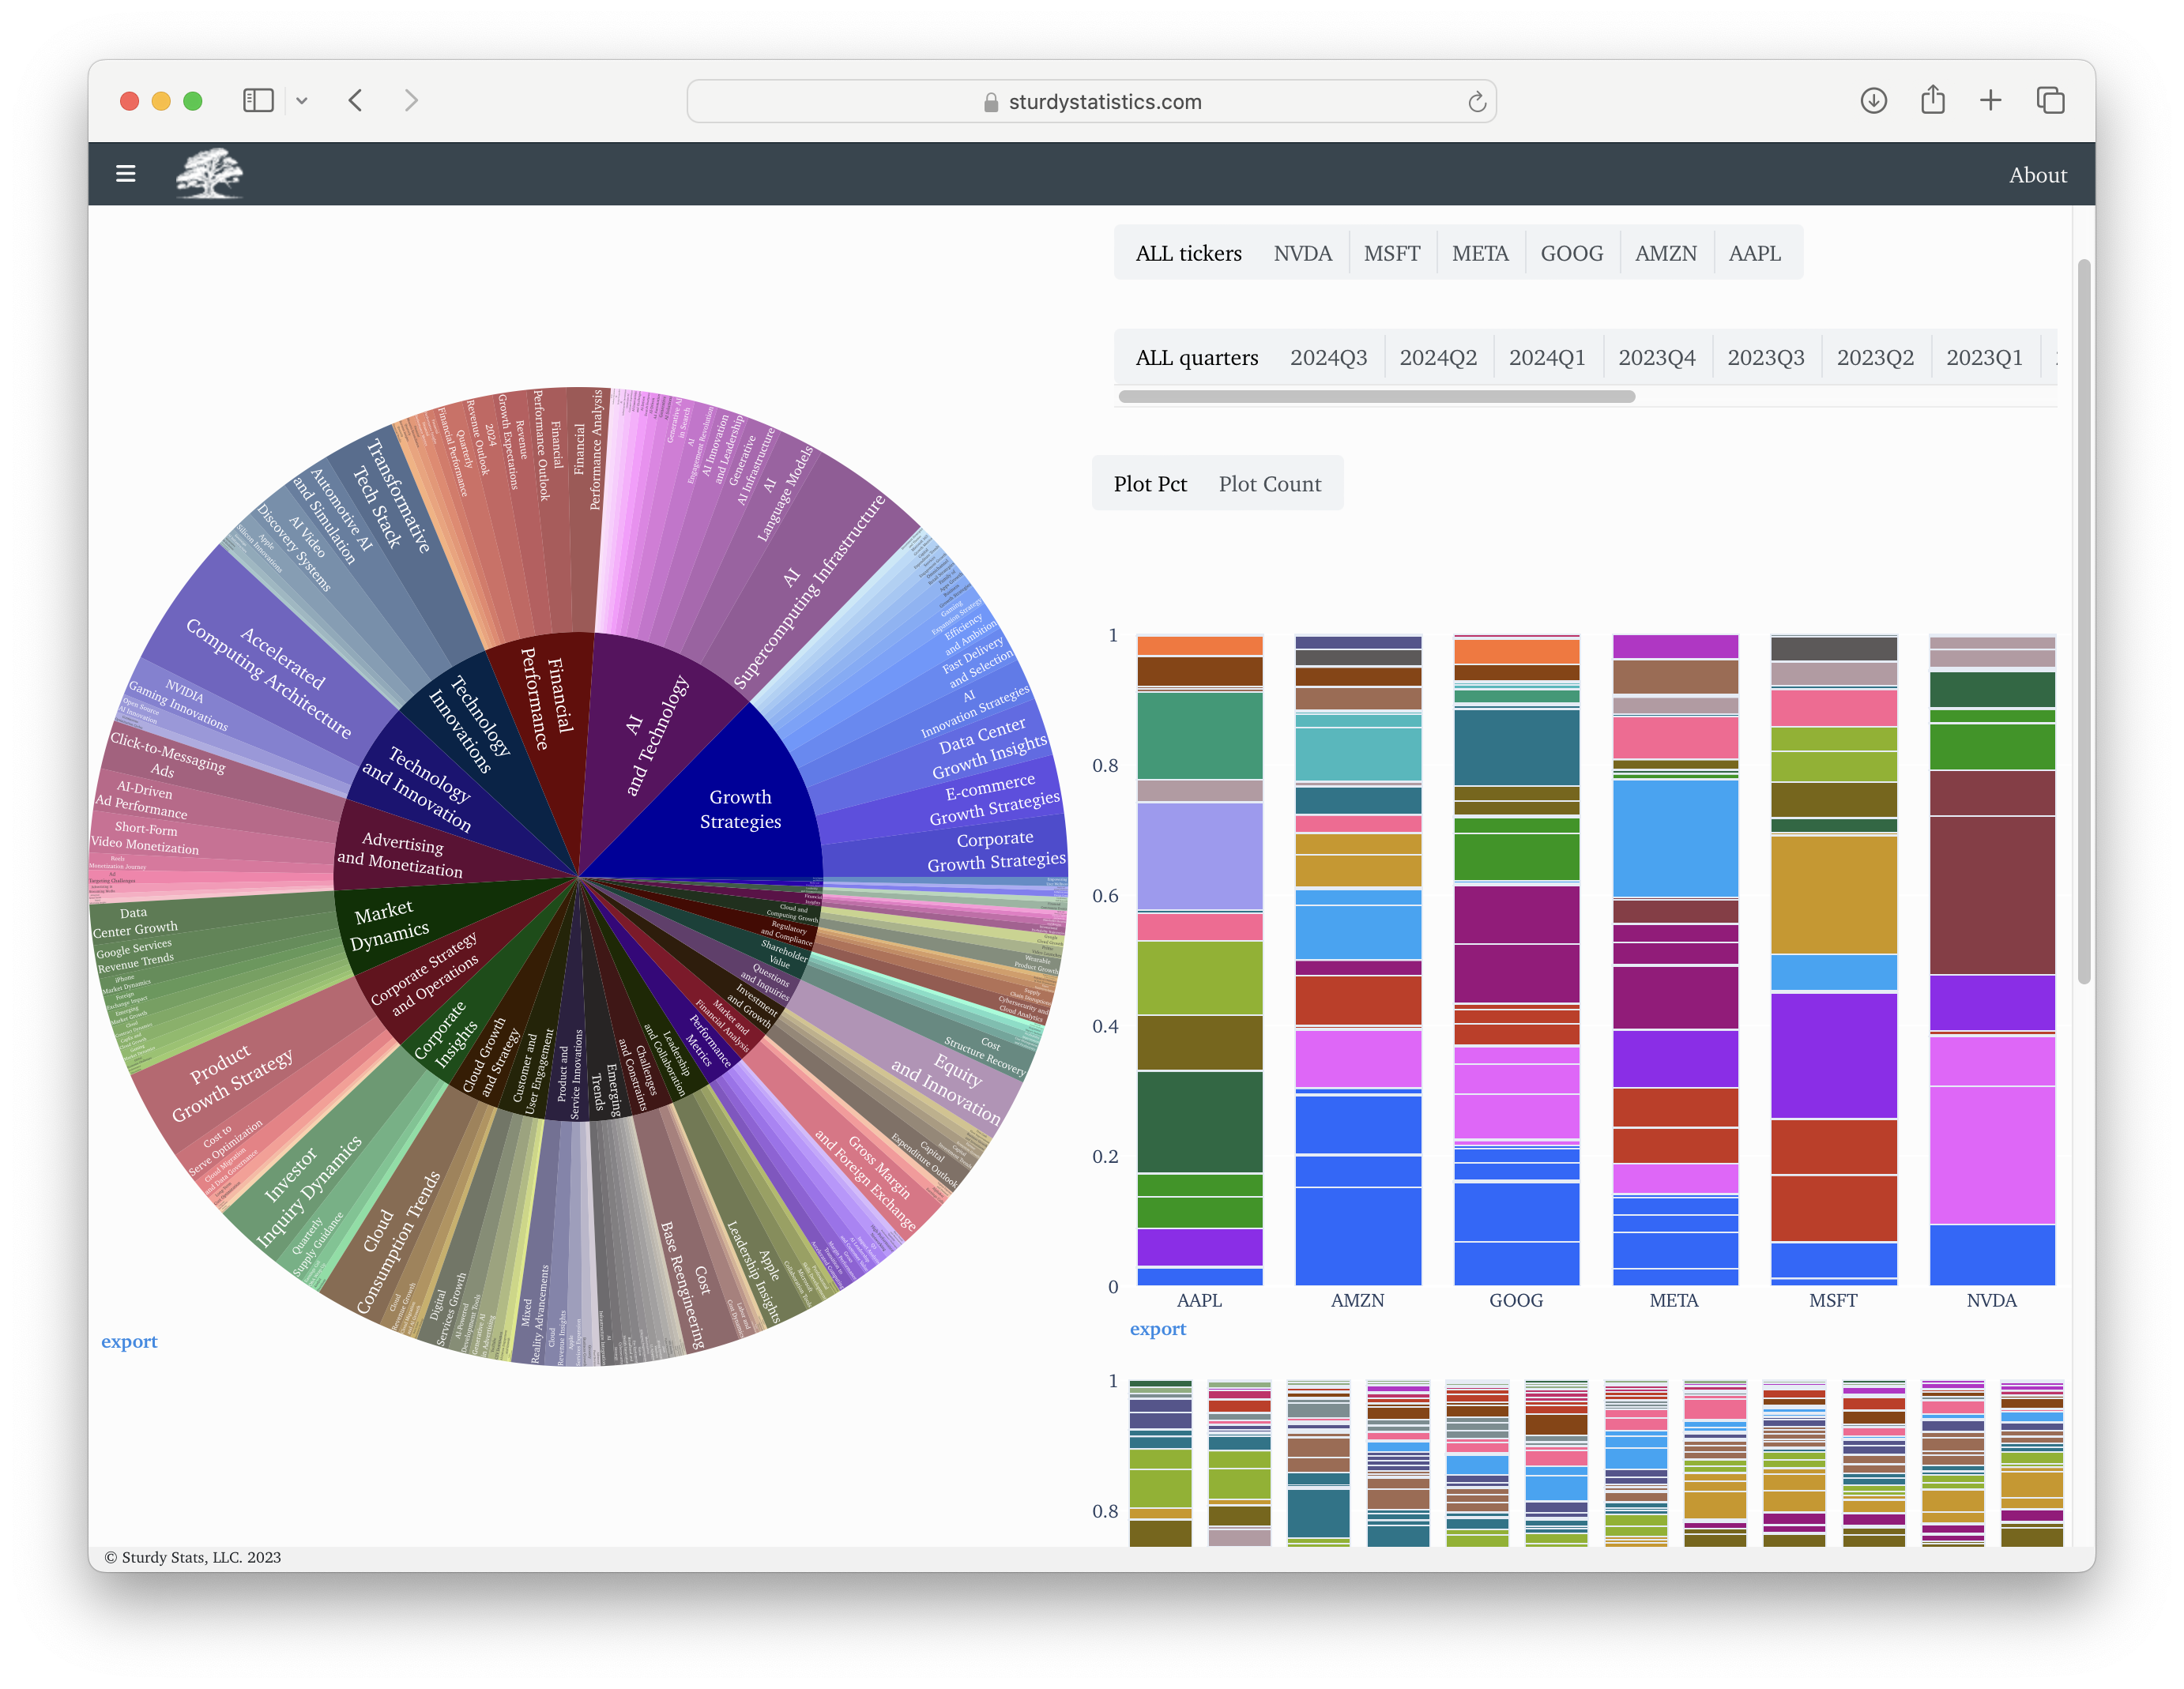The height and width of the screenshot is (1689, 2184).
Task: Select the ALL quarters option
Action: 1196,357
